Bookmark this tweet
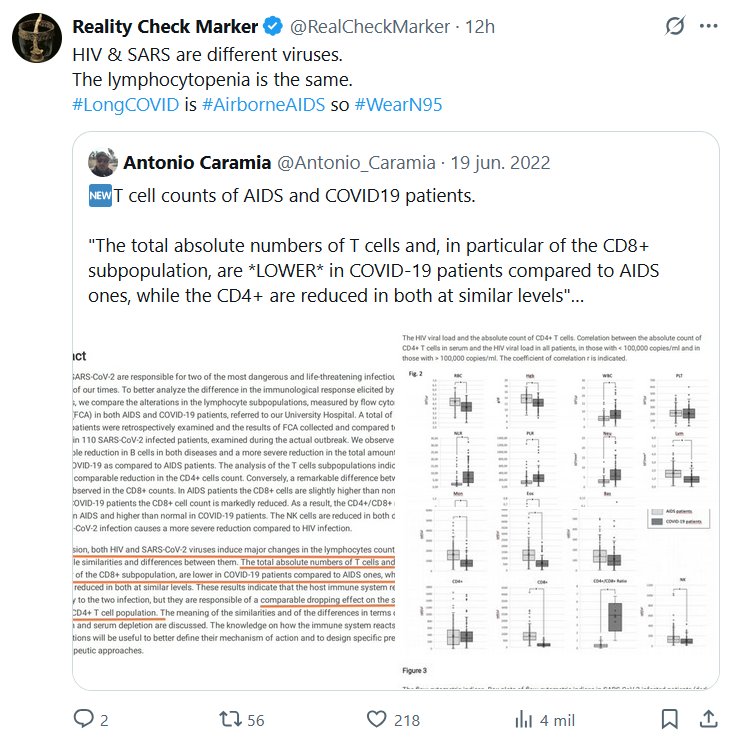 671,719
